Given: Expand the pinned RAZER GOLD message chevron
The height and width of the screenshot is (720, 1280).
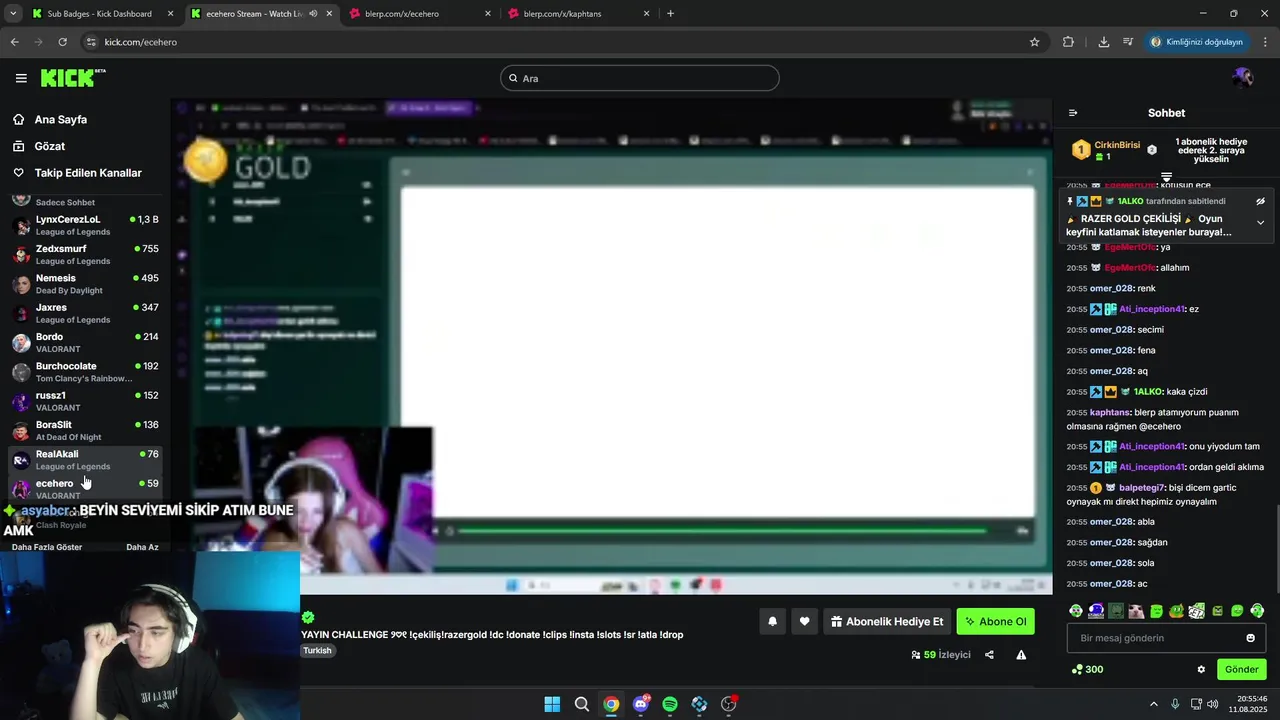Looking at the screenshot, I should [1260, 222].
